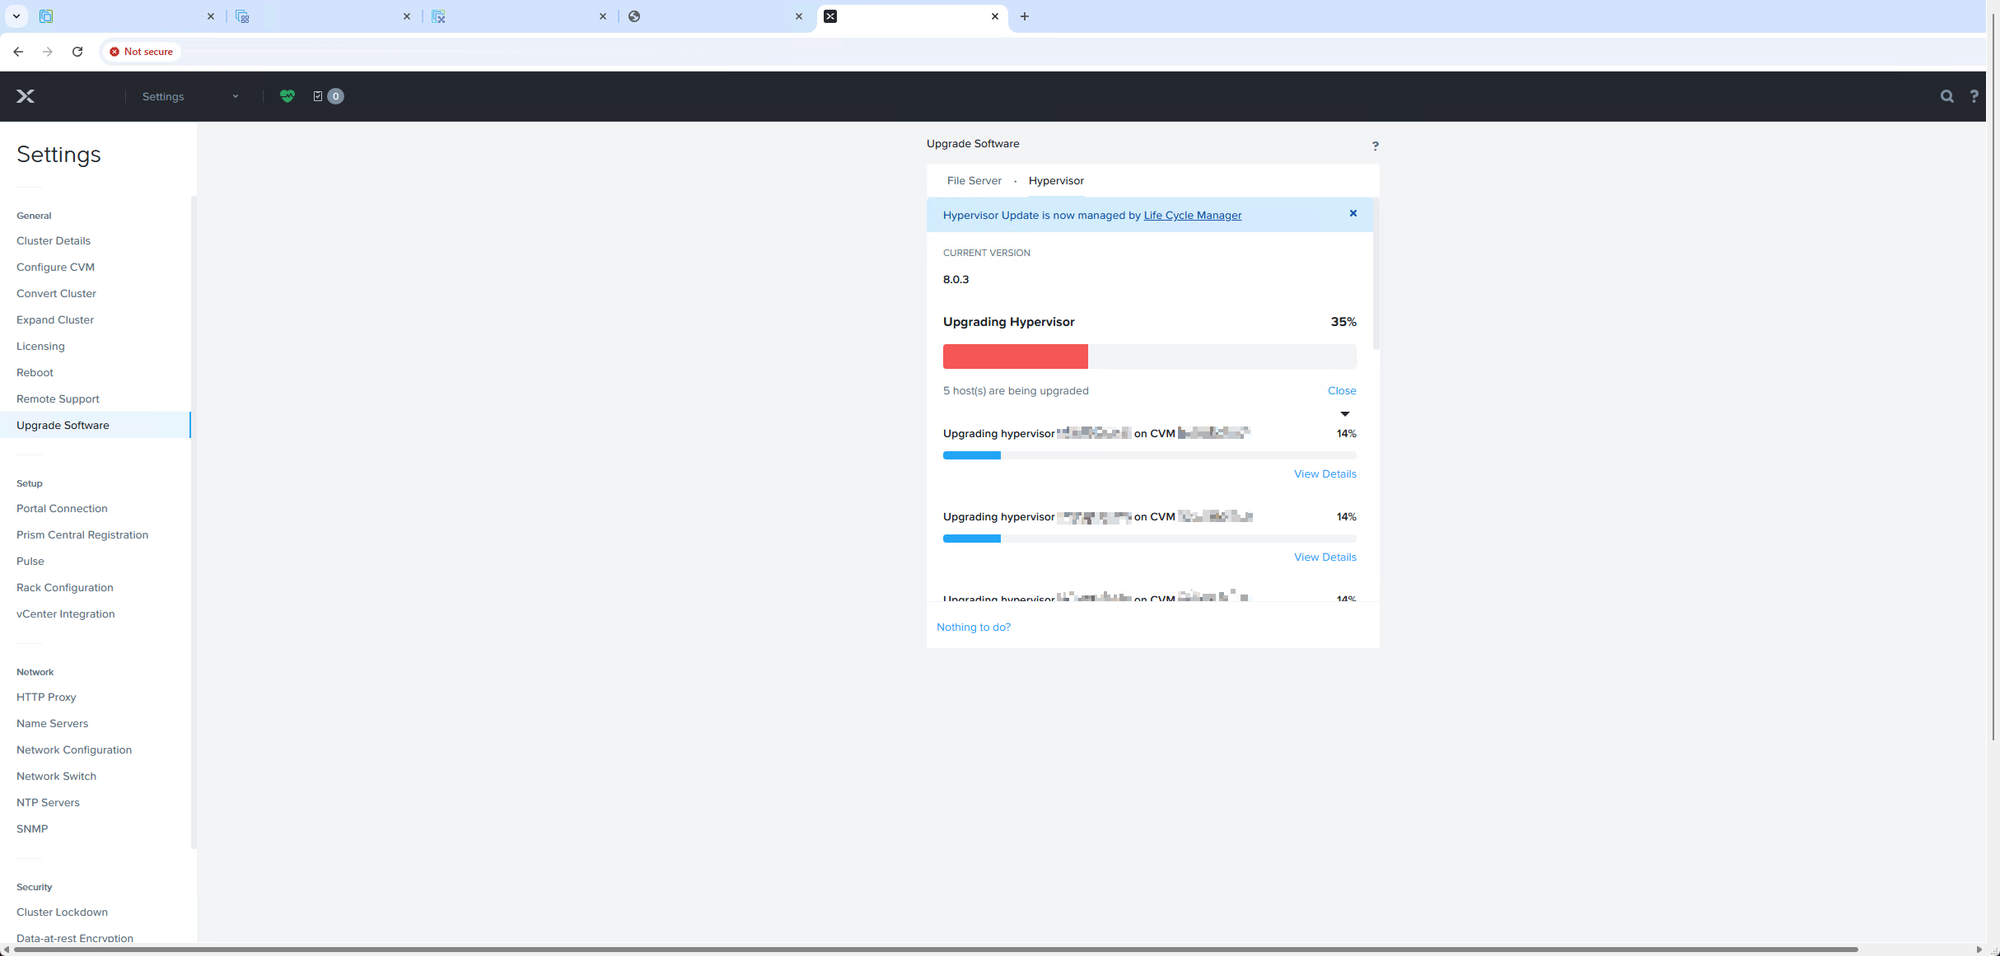Open the cluster health heart icon
This screenshot has height=956, width=2000.
pos(287,96)
